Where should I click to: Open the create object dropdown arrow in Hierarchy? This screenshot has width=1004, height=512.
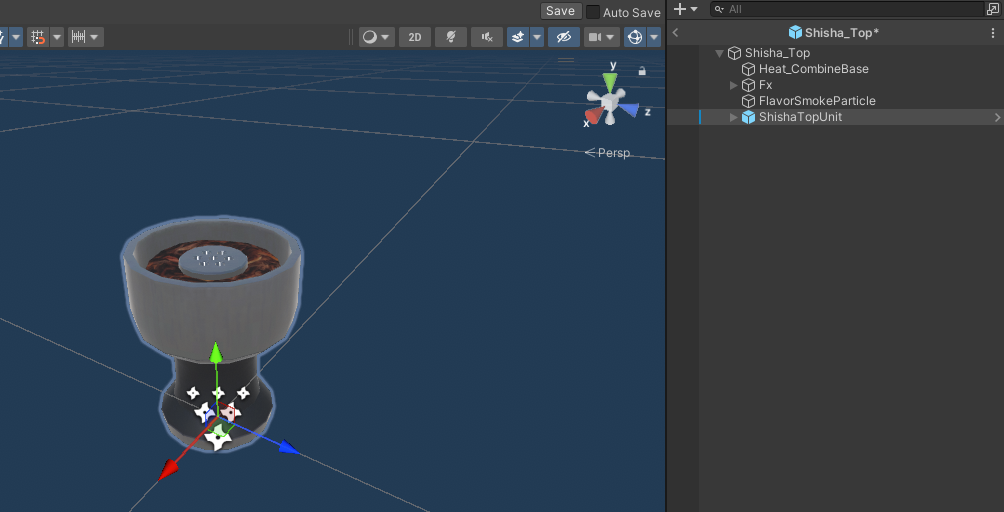694,9
